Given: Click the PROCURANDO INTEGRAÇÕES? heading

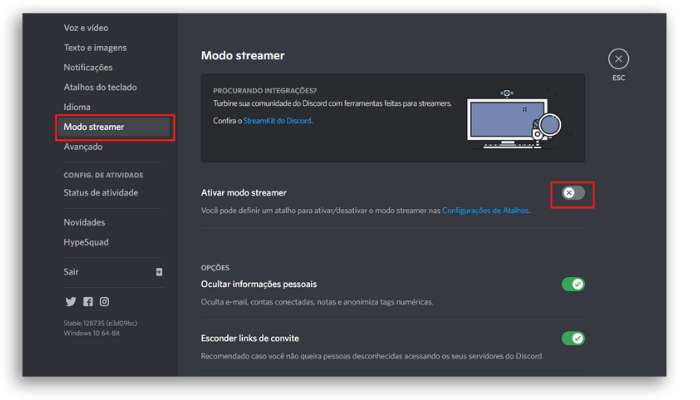Looking at the screenshot, I should (x=265, y=91).
